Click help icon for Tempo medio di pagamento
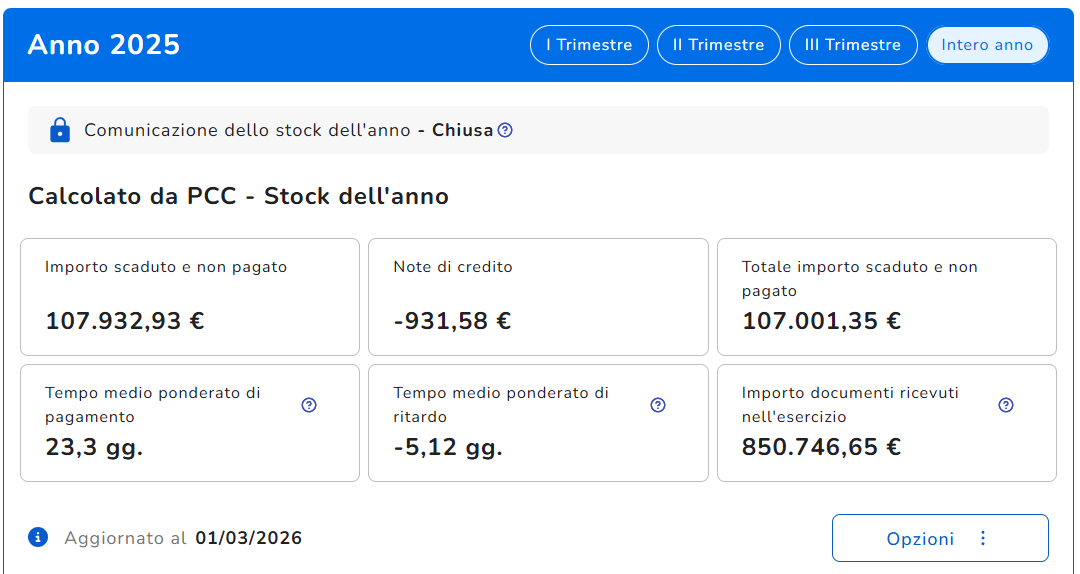The width and height of the screenshot is (1080, 574). tap(309, 405)
